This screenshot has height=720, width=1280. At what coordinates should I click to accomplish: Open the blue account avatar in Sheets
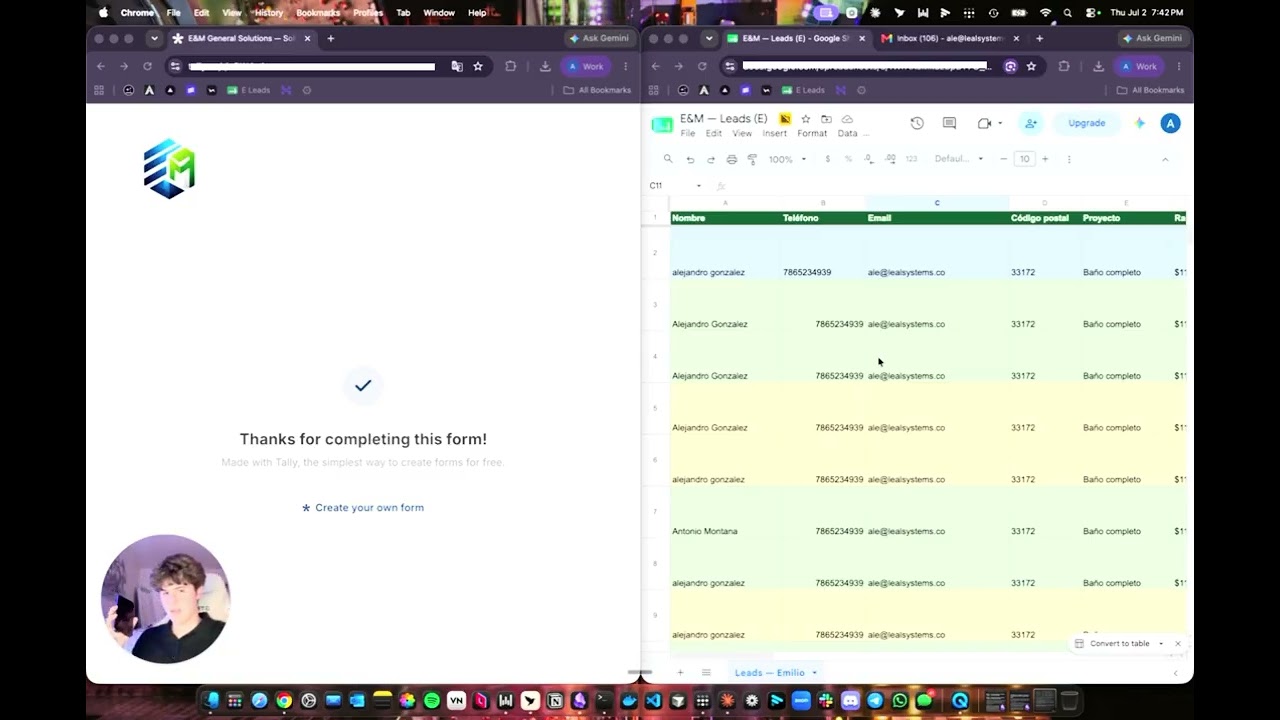(x=1170, y=123)
